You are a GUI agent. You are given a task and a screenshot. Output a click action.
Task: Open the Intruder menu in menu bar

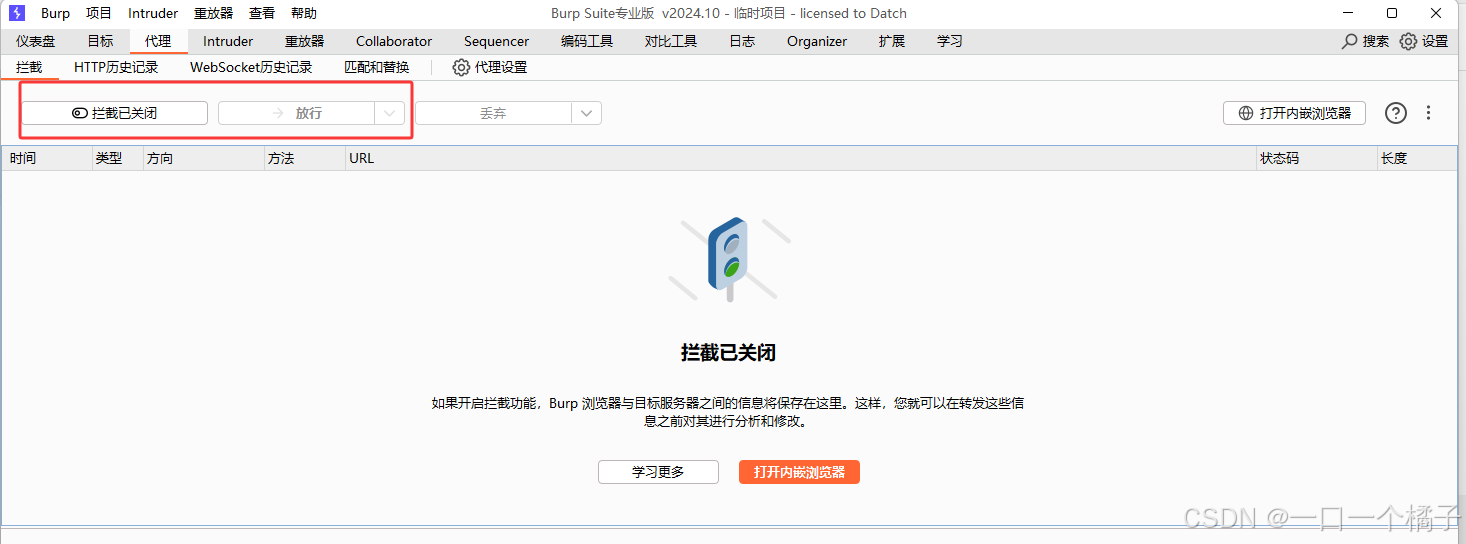[x=153, y=13]
